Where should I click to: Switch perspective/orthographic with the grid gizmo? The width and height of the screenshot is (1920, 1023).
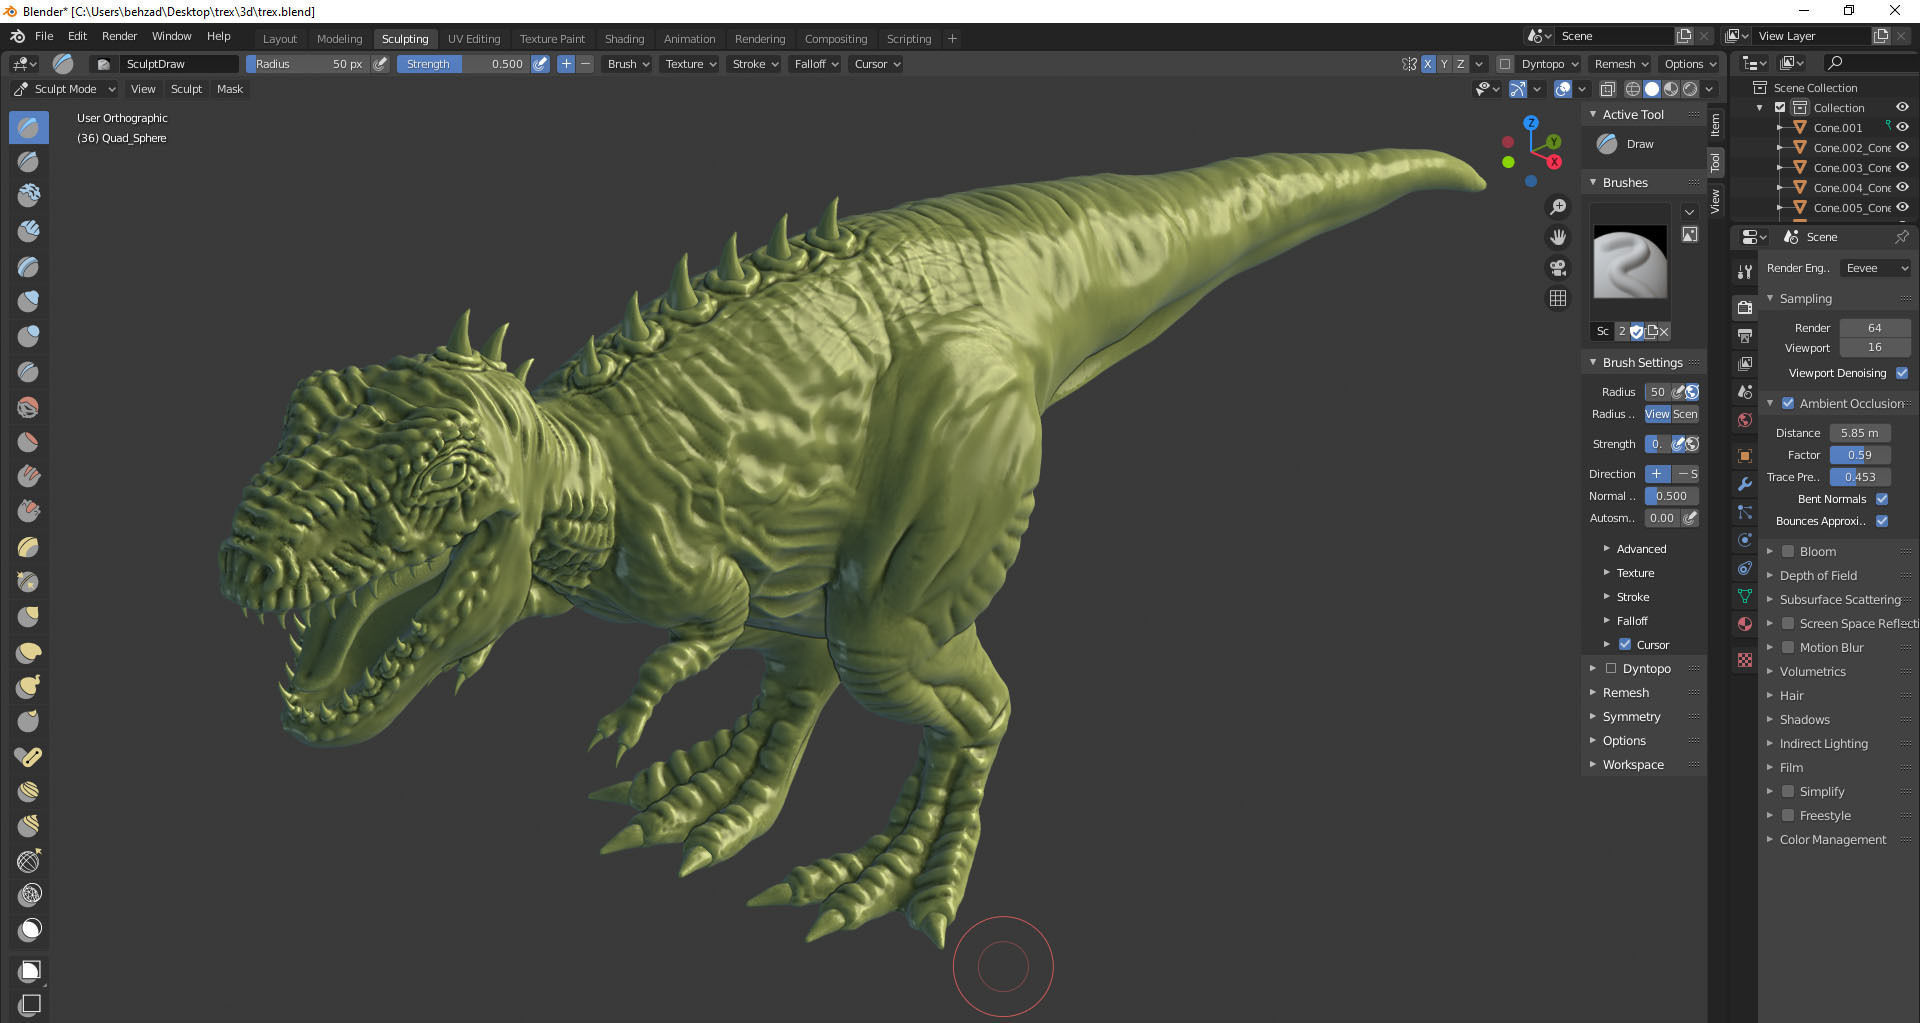tap(1558, 298)
